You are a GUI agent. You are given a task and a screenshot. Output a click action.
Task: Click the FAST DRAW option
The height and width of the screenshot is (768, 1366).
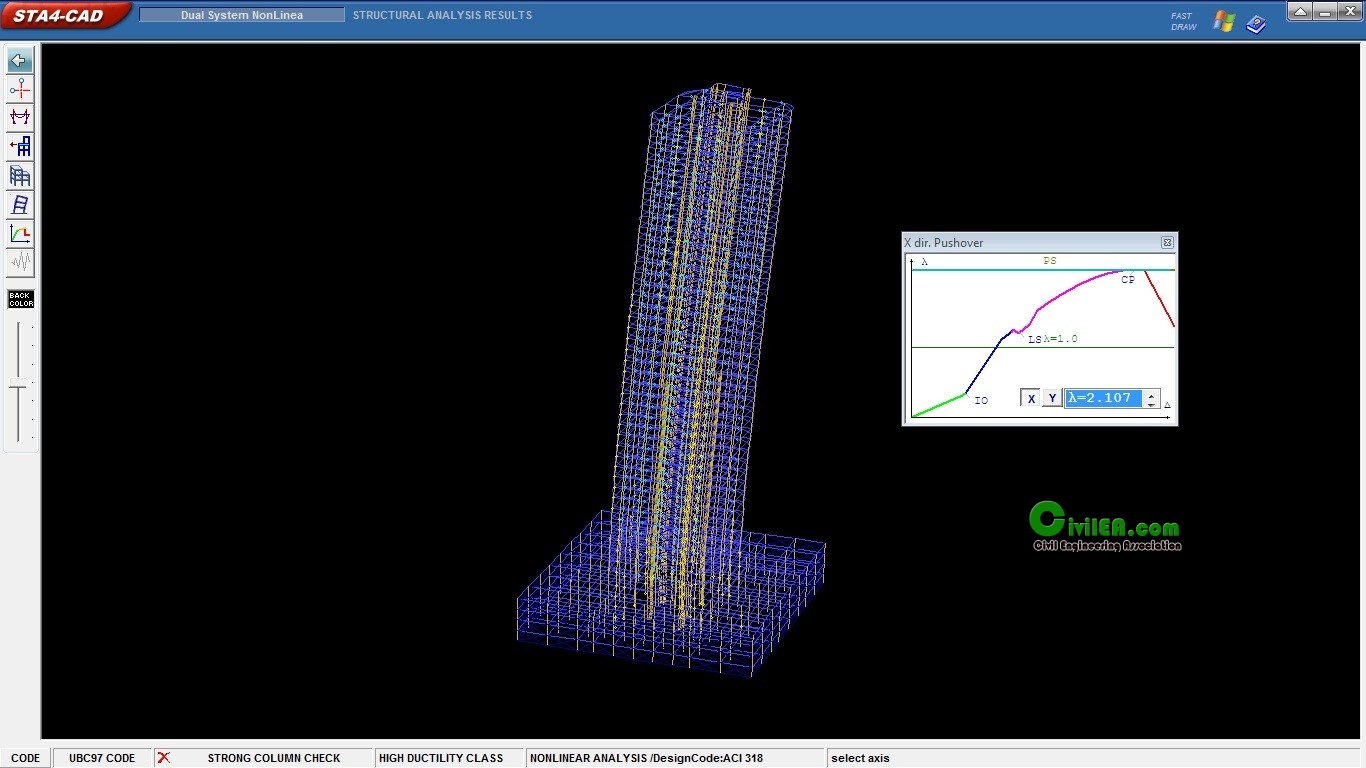tap(1183, 21)
